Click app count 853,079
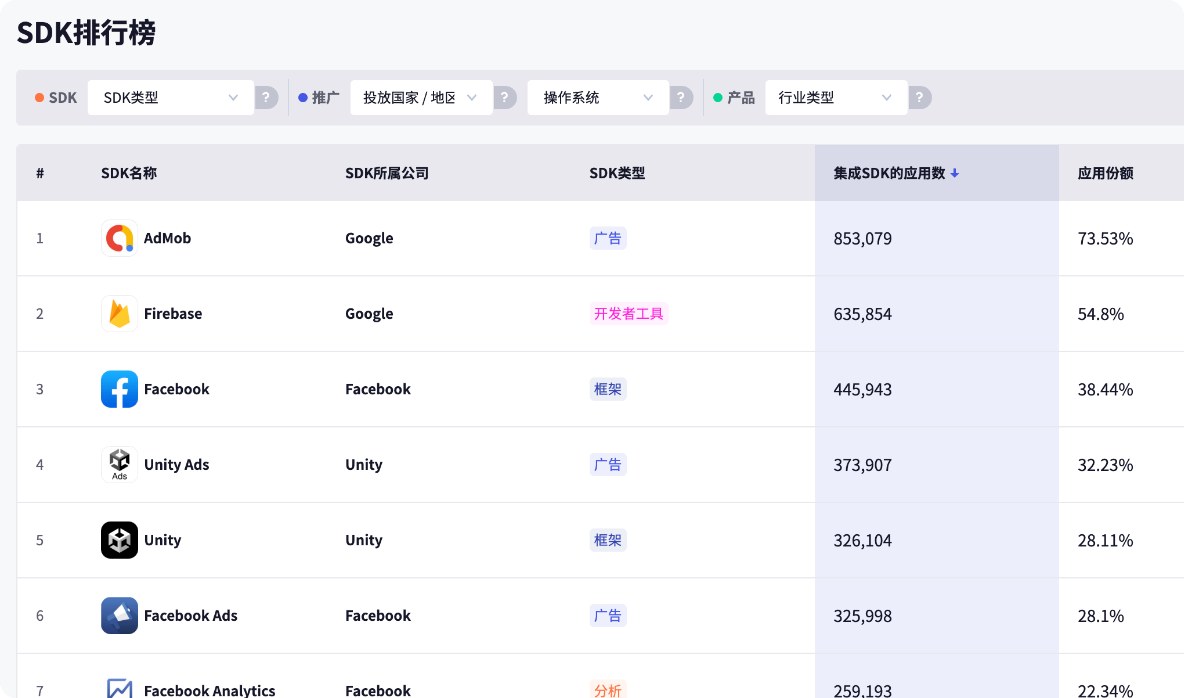 click(862, 239)
